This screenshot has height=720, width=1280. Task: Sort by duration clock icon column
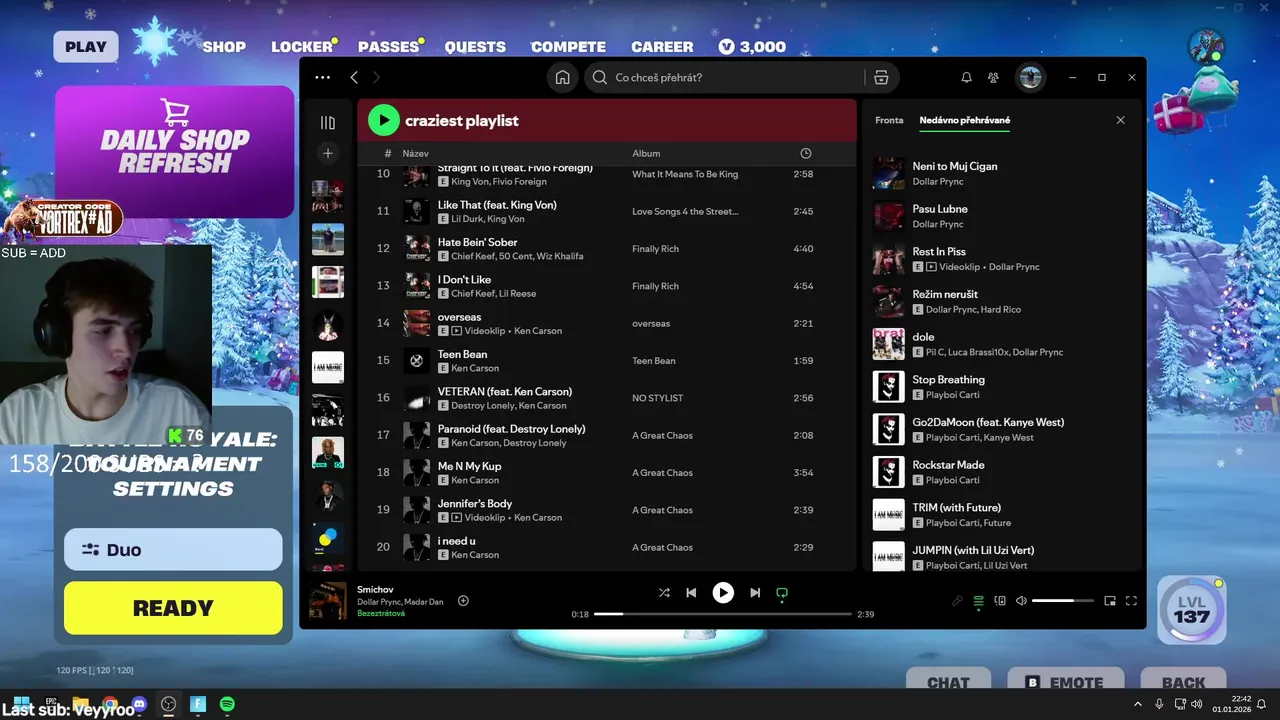click(806, 153)
